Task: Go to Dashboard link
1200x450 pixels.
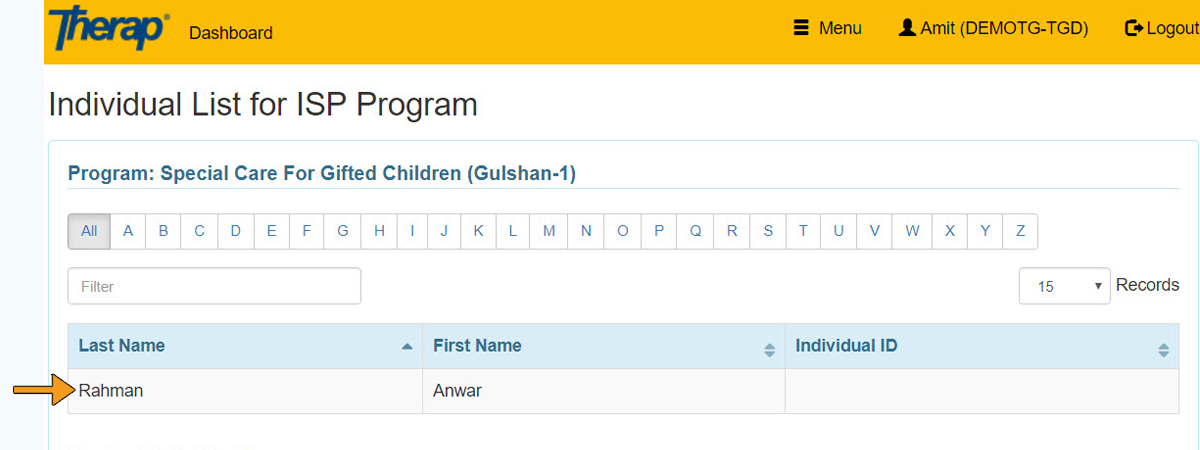Action: tap(230, 33)
